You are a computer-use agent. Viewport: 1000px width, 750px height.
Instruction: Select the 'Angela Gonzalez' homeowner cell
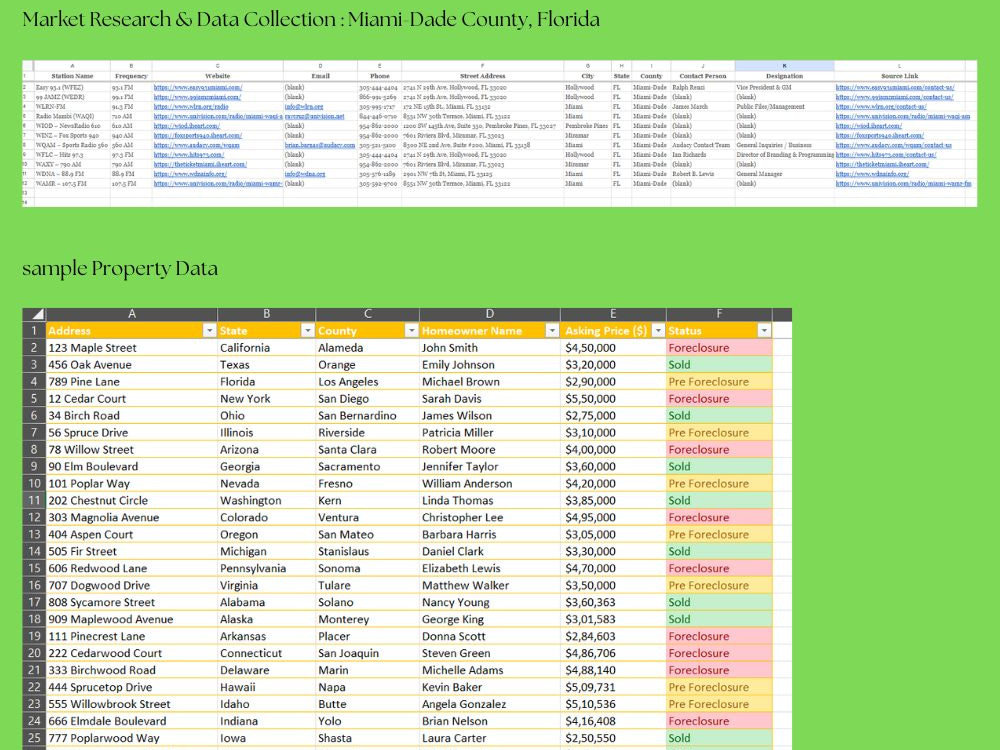490,704
